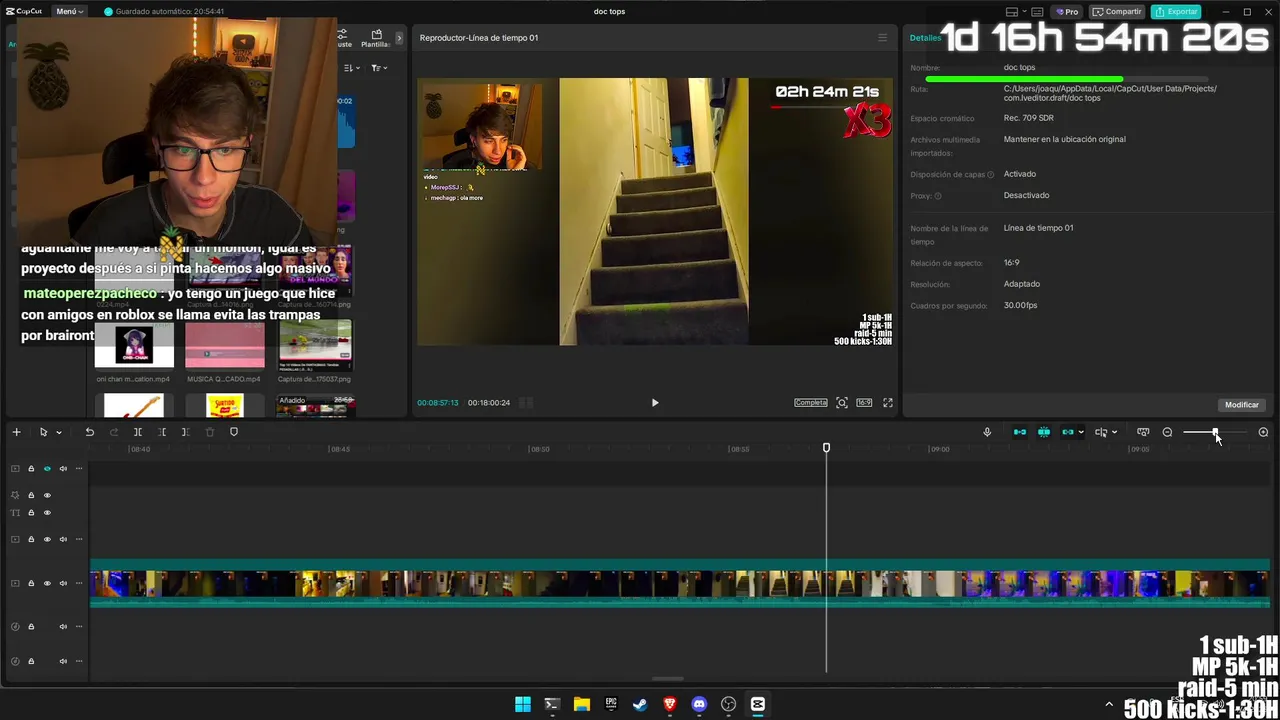Image resolution: width=1280 pixels, height=720 pixels.
Task: Delete the clip part right of the playhead
Action: 185,432
